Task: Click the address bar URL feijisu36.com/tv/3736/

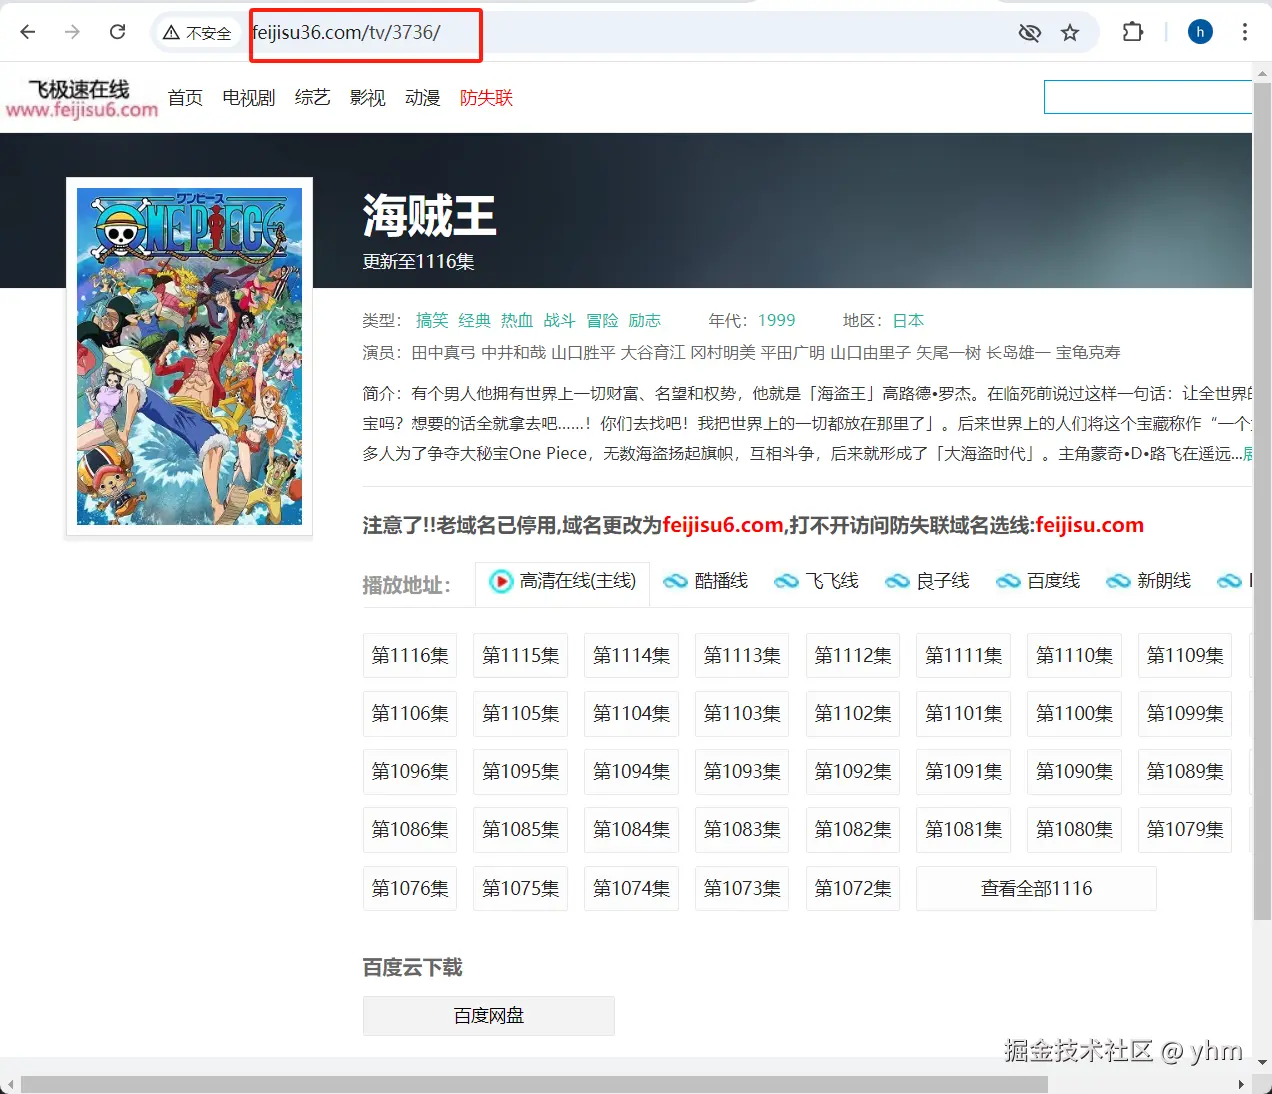Action: click(x=346, y=32)
